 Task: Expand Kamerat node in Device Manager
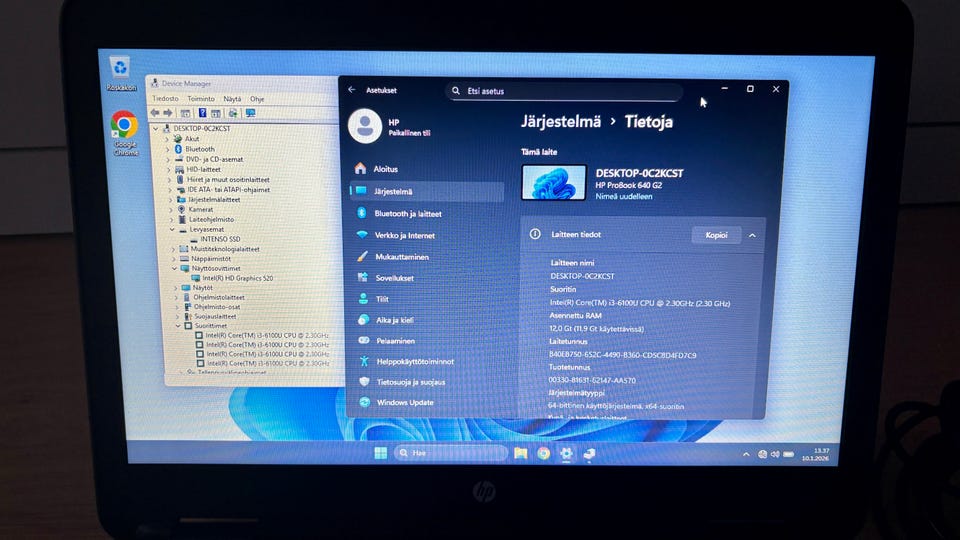coord(171,209)
